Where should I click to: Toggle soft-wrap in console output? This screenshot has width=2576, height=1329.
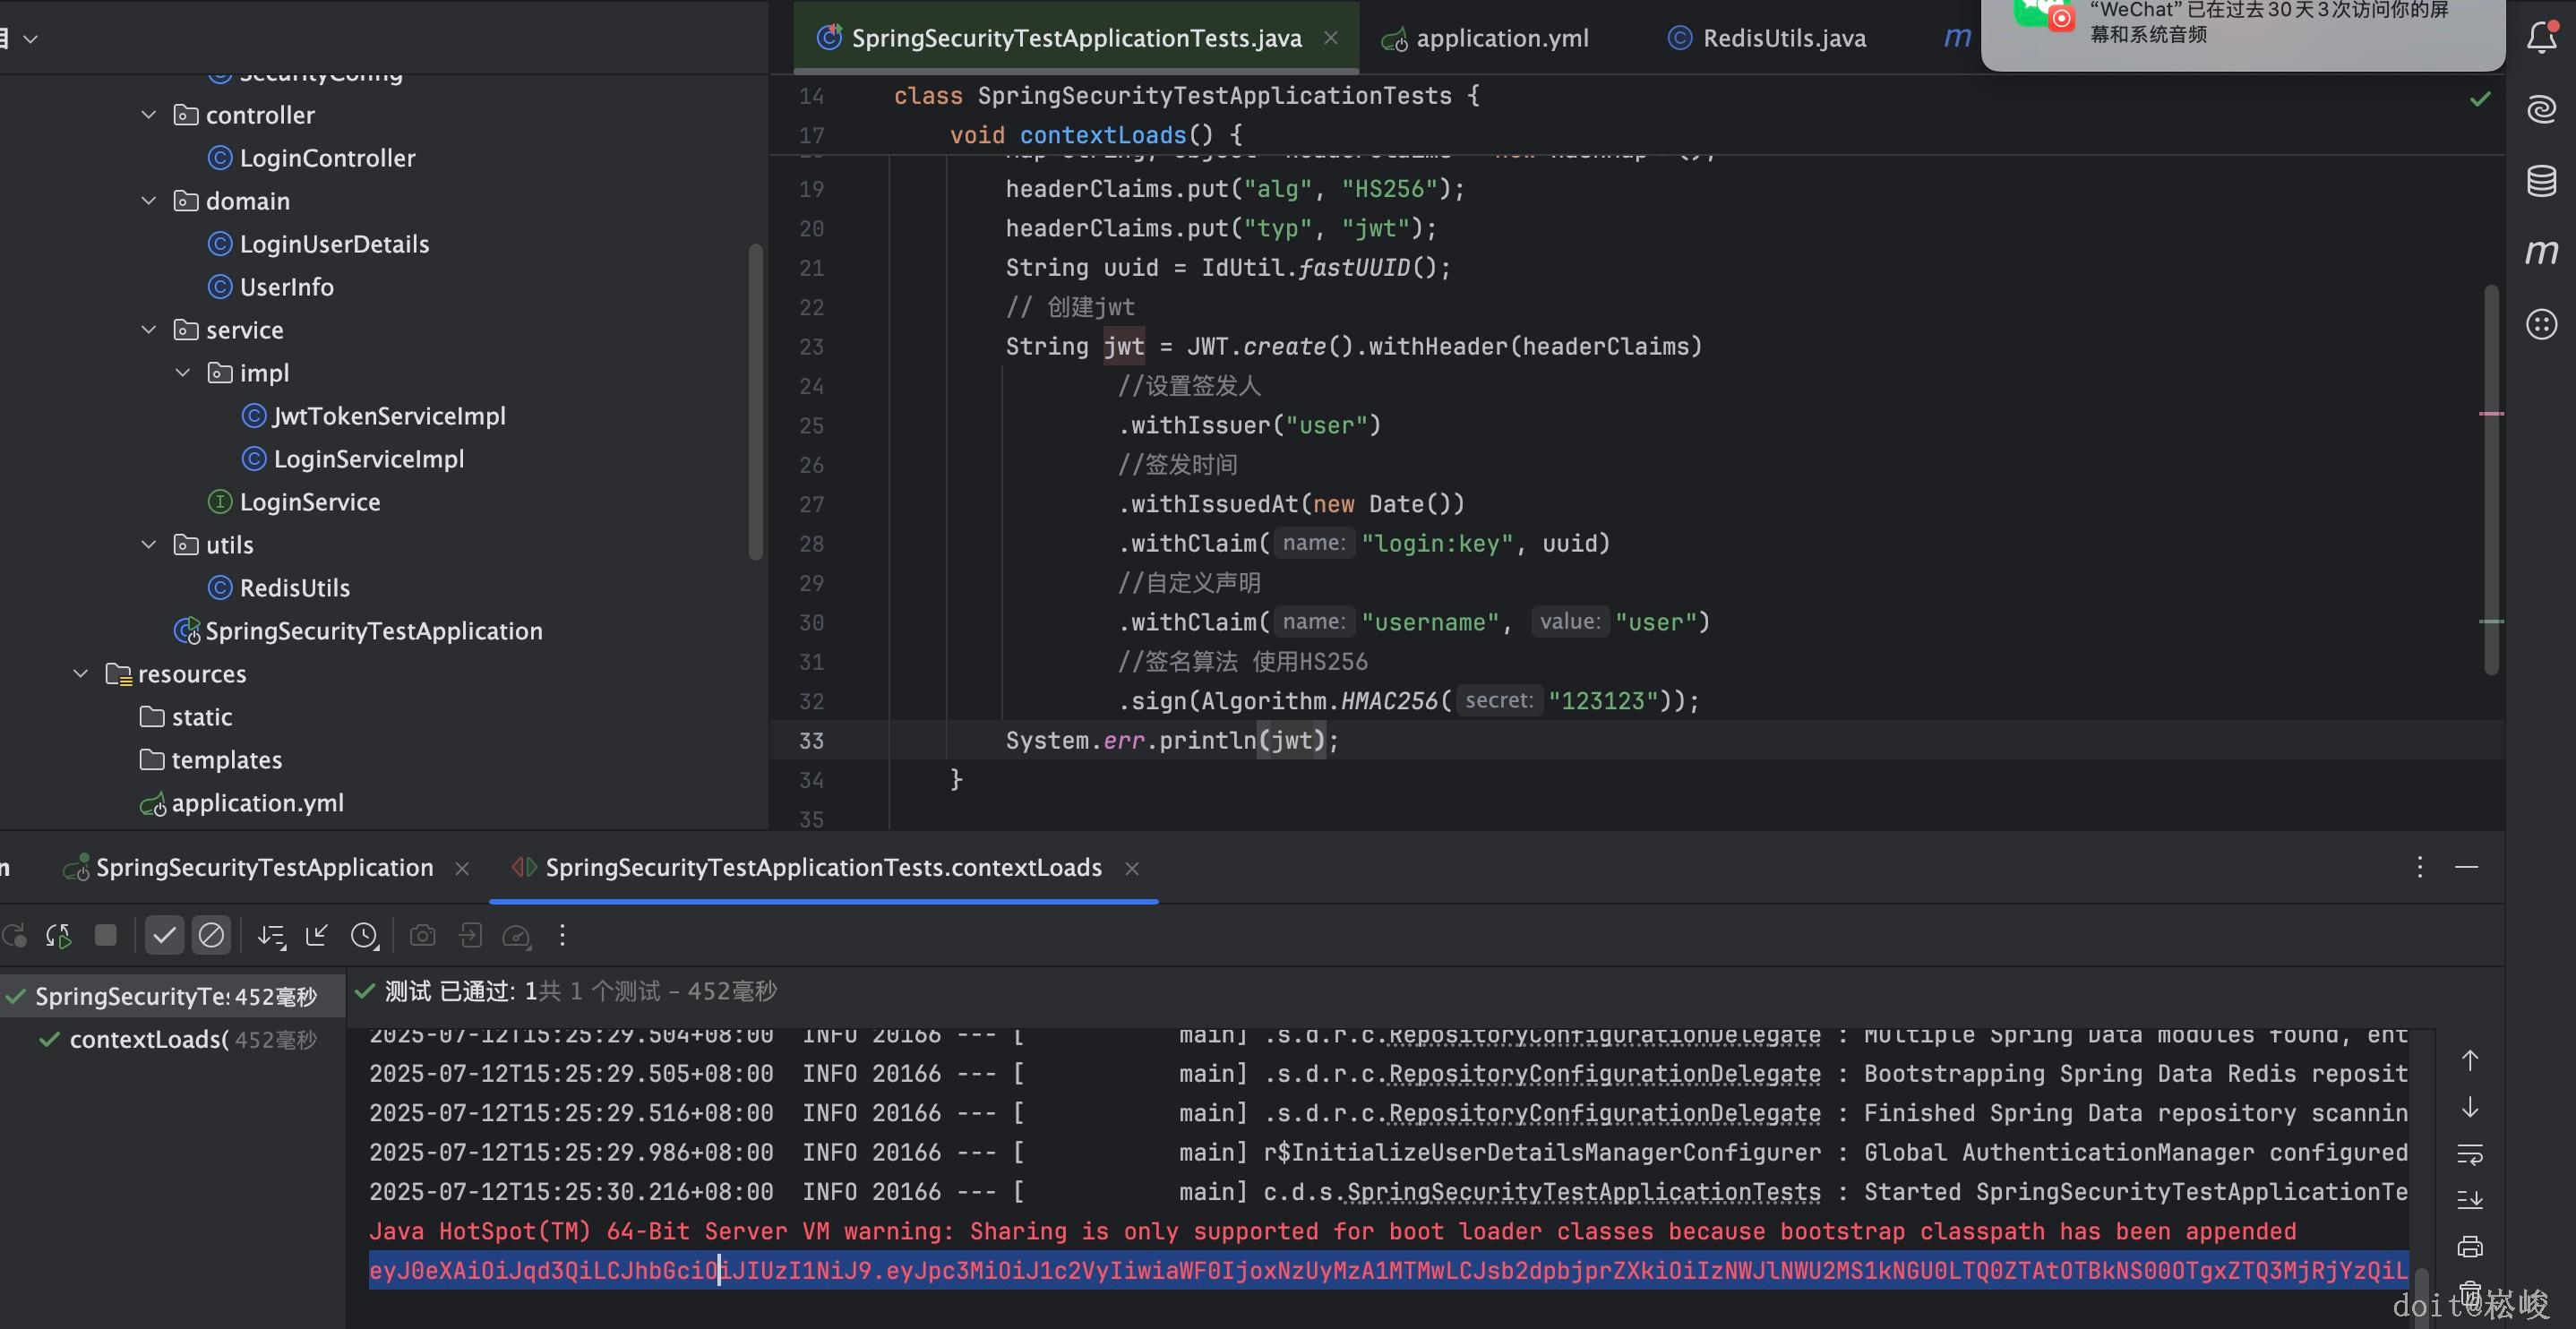(2470, 1154)
